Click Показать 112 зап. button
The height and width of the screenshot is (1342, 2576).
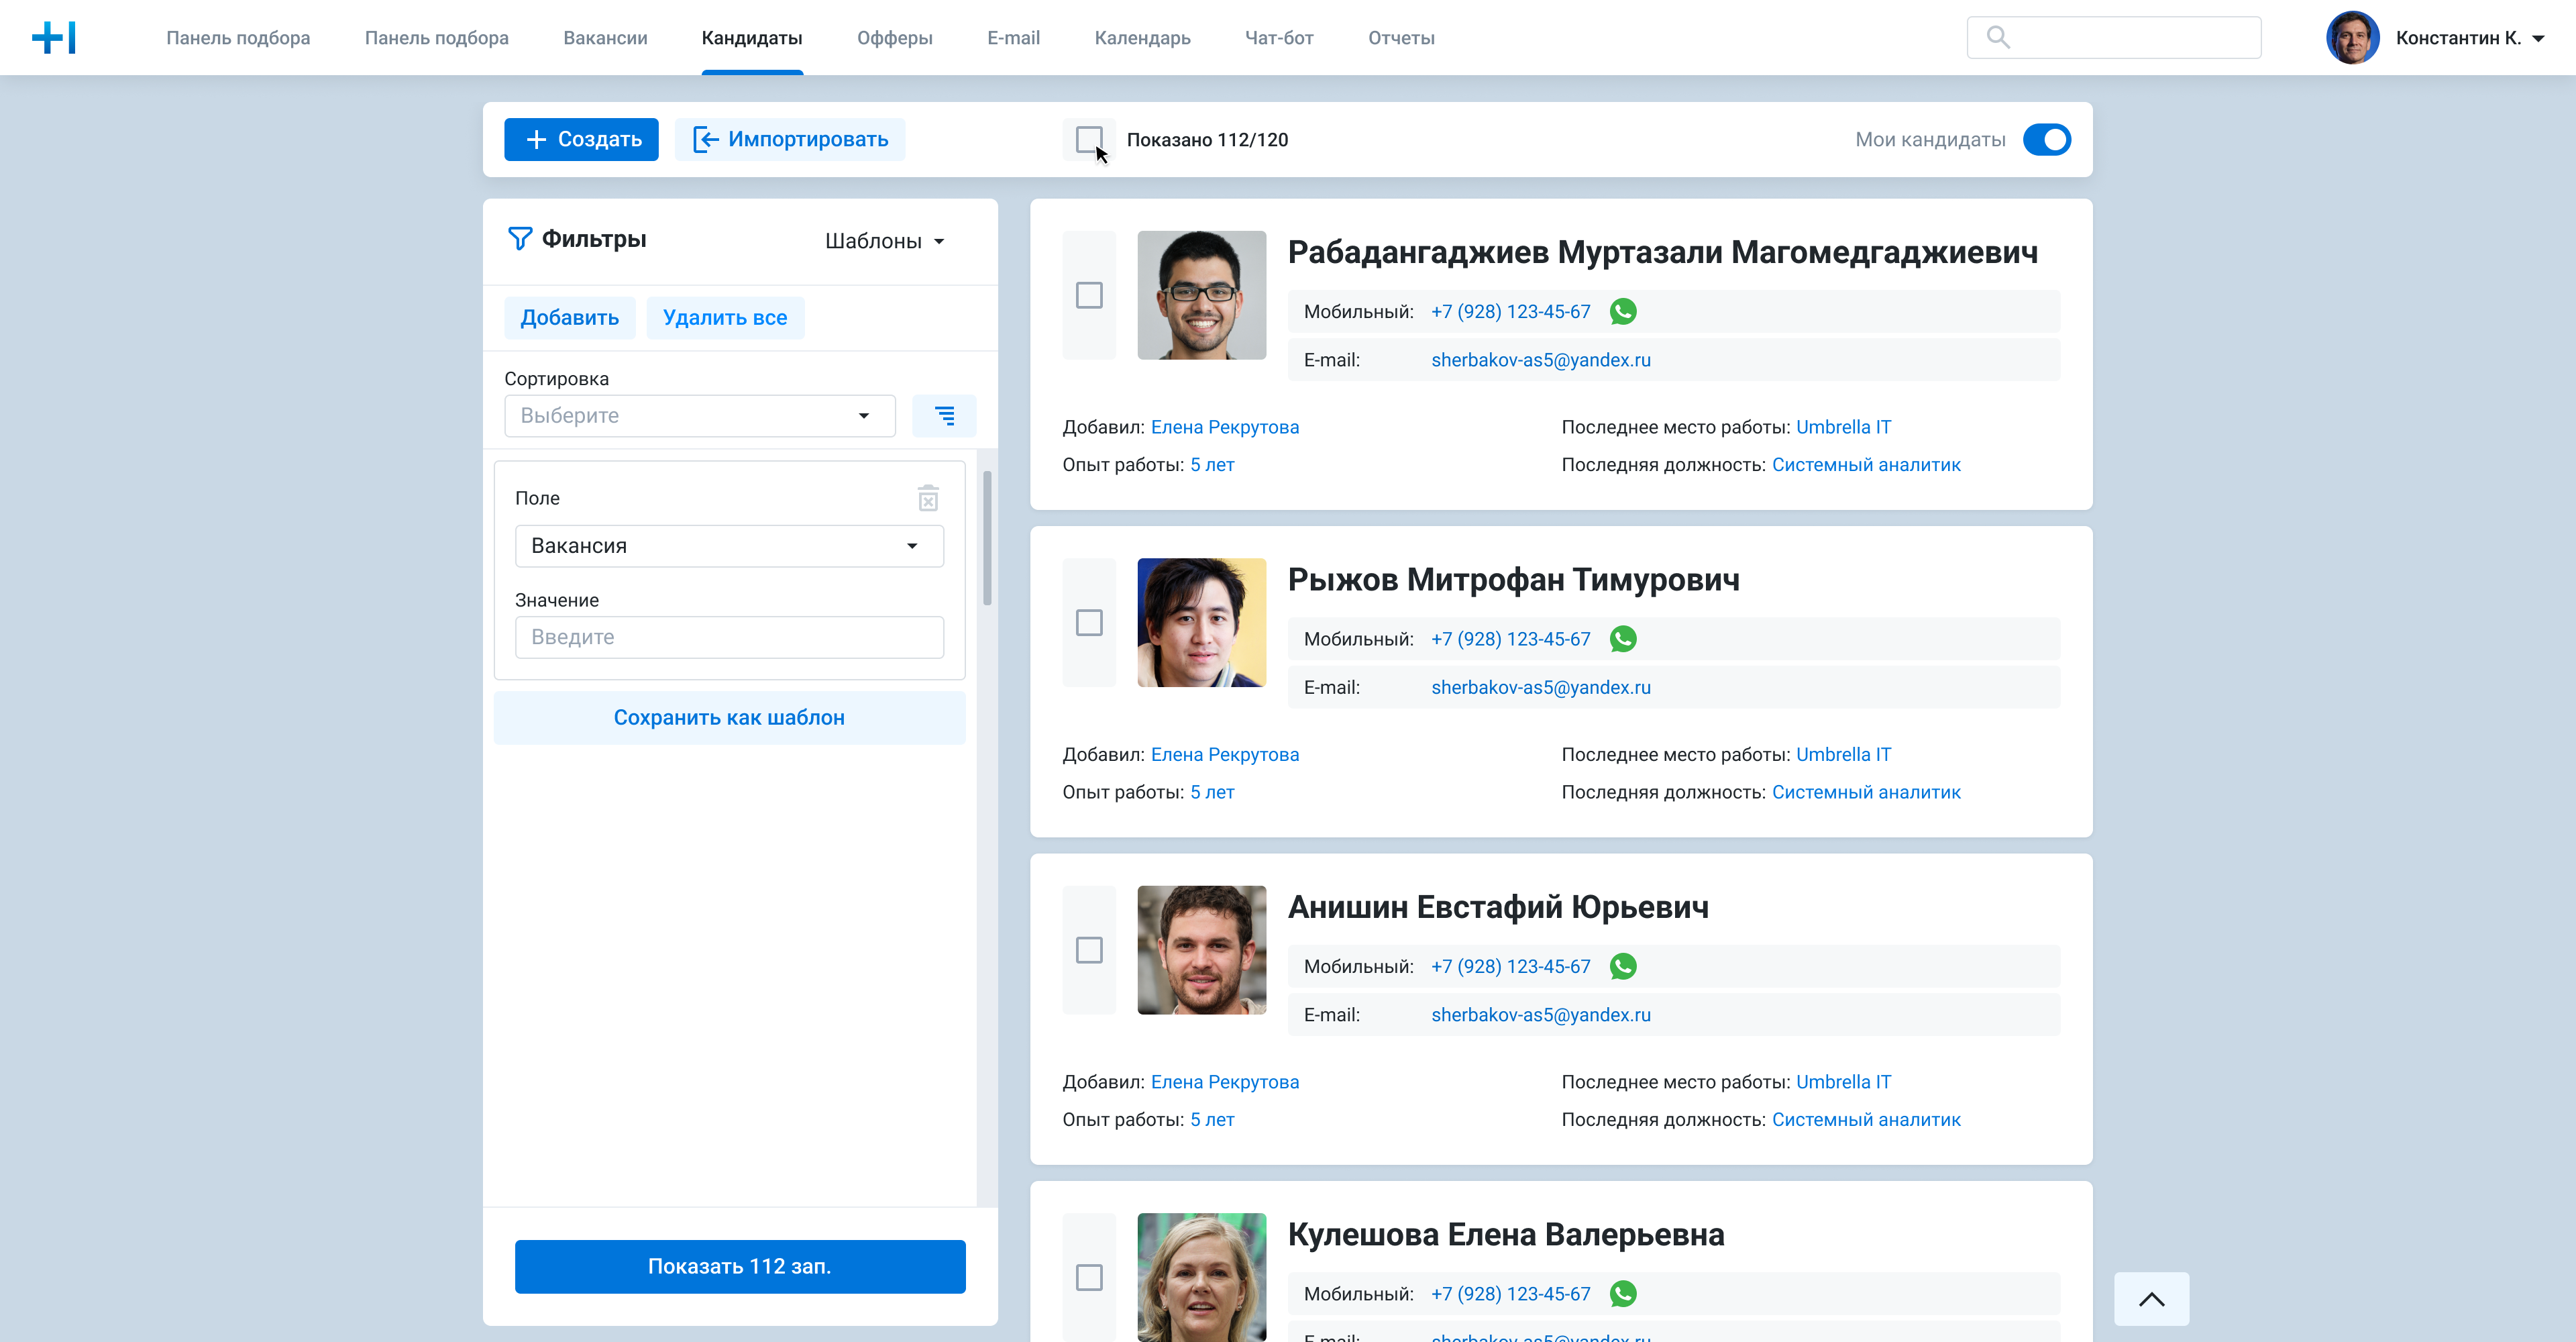point(740,1267)
